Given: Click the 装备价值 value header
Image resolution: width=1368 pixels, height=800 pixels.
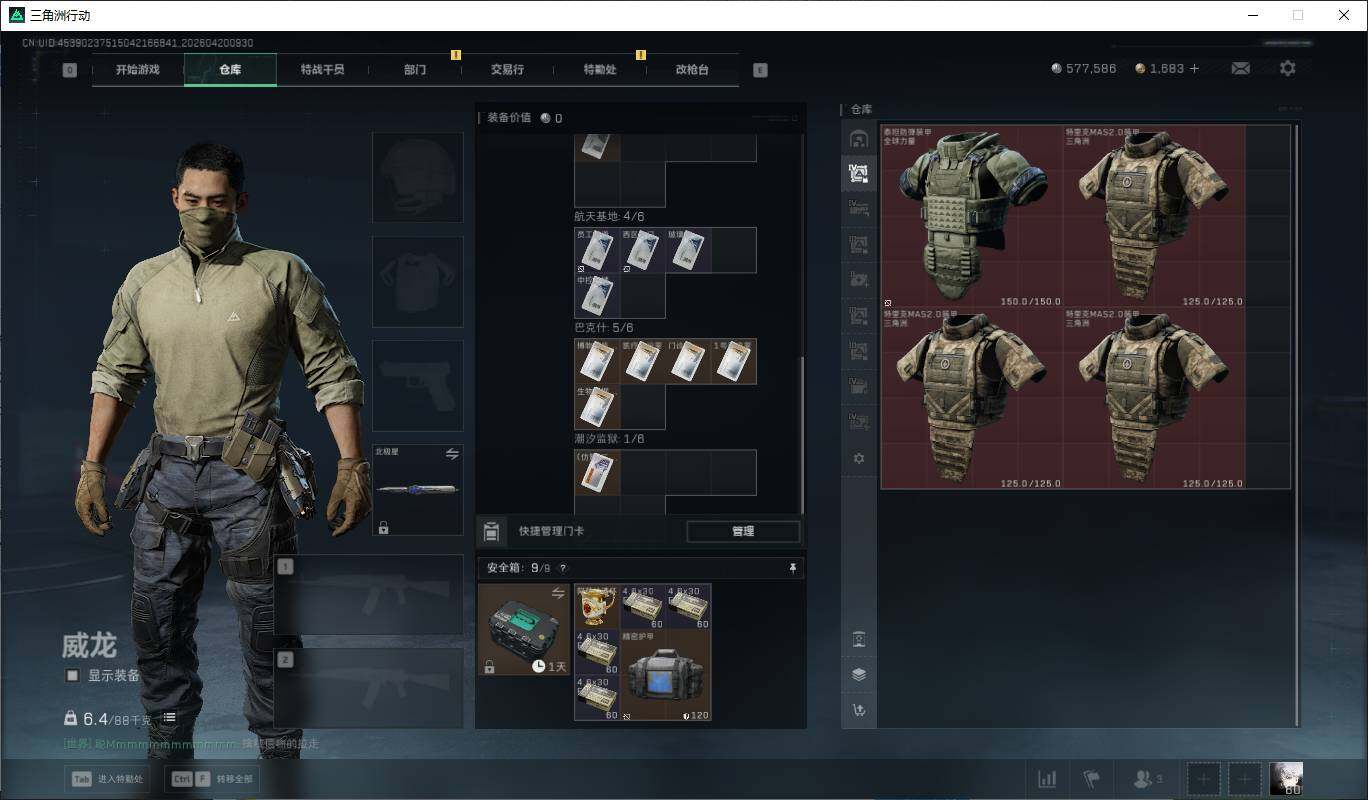Looking at the screenshot, I should 524,118.
